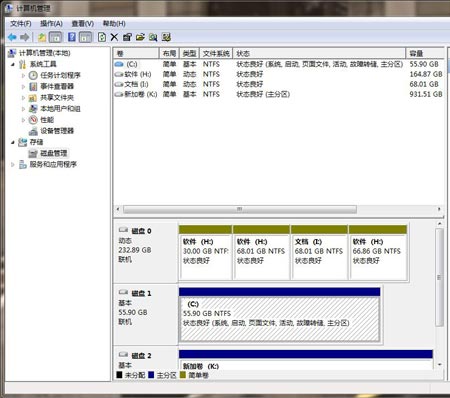Sort by the 布局 column header
This screenshot has height=398, width=450.
coord(169,53)
